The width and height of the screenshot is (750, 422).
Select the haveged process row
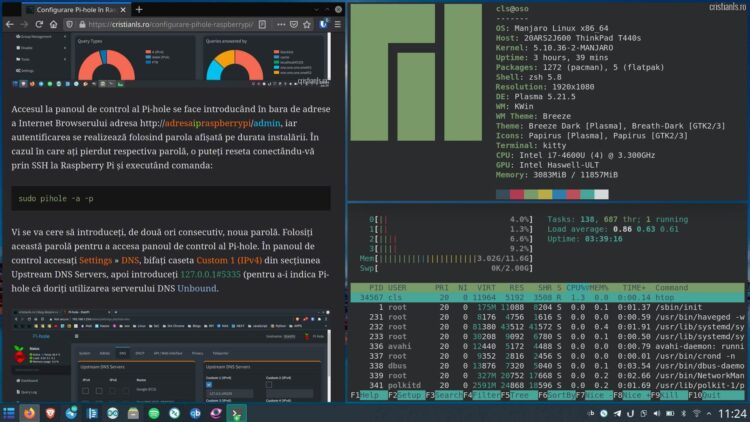547,317
